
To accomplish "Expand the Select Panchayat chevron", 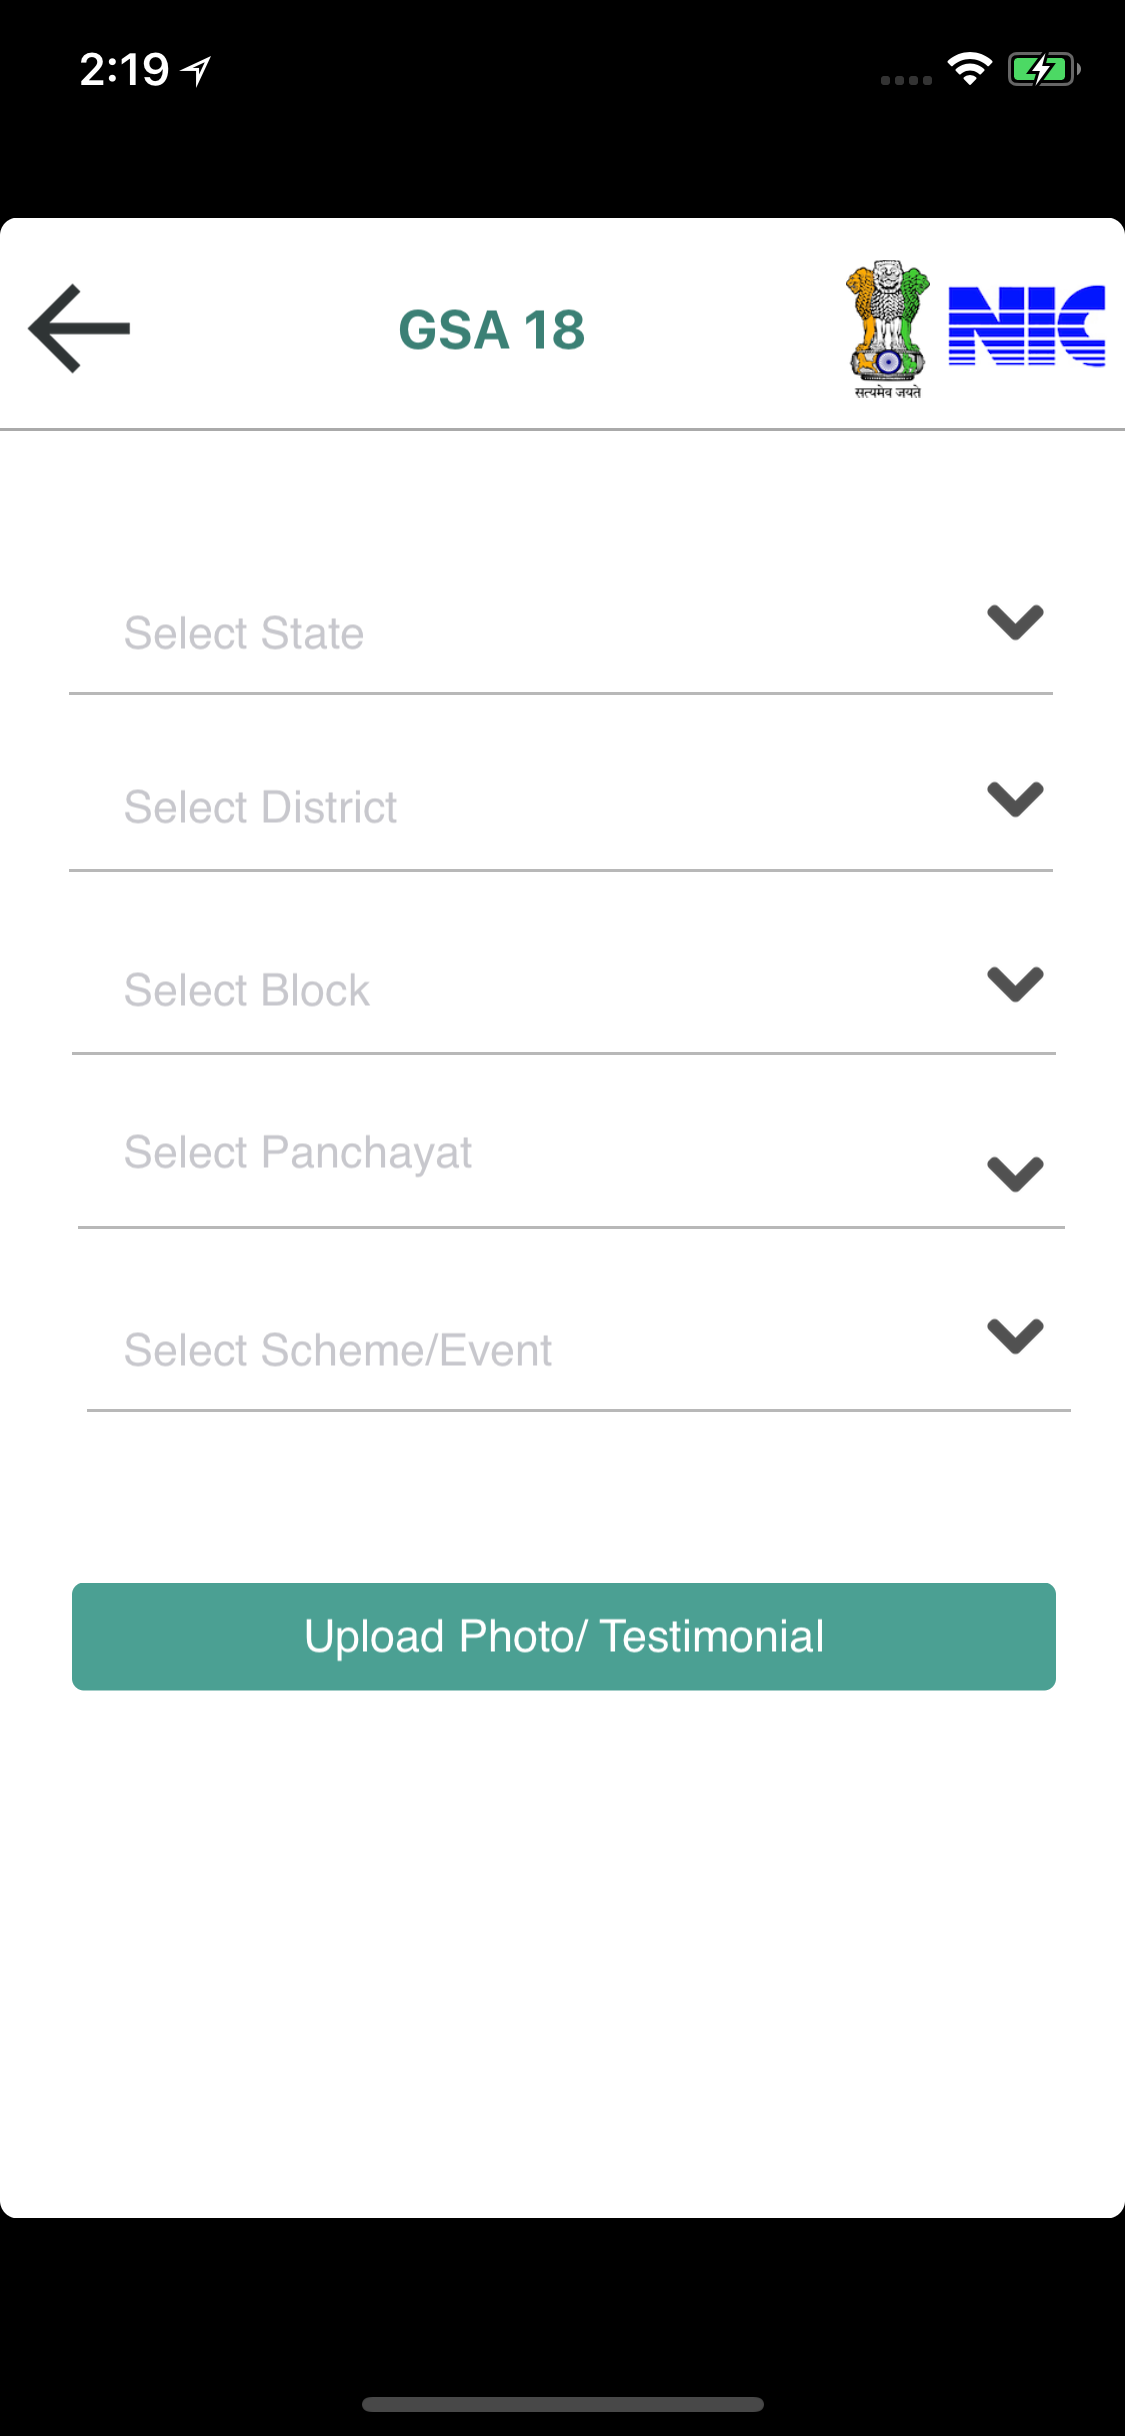I will tap(1015, 1174).
